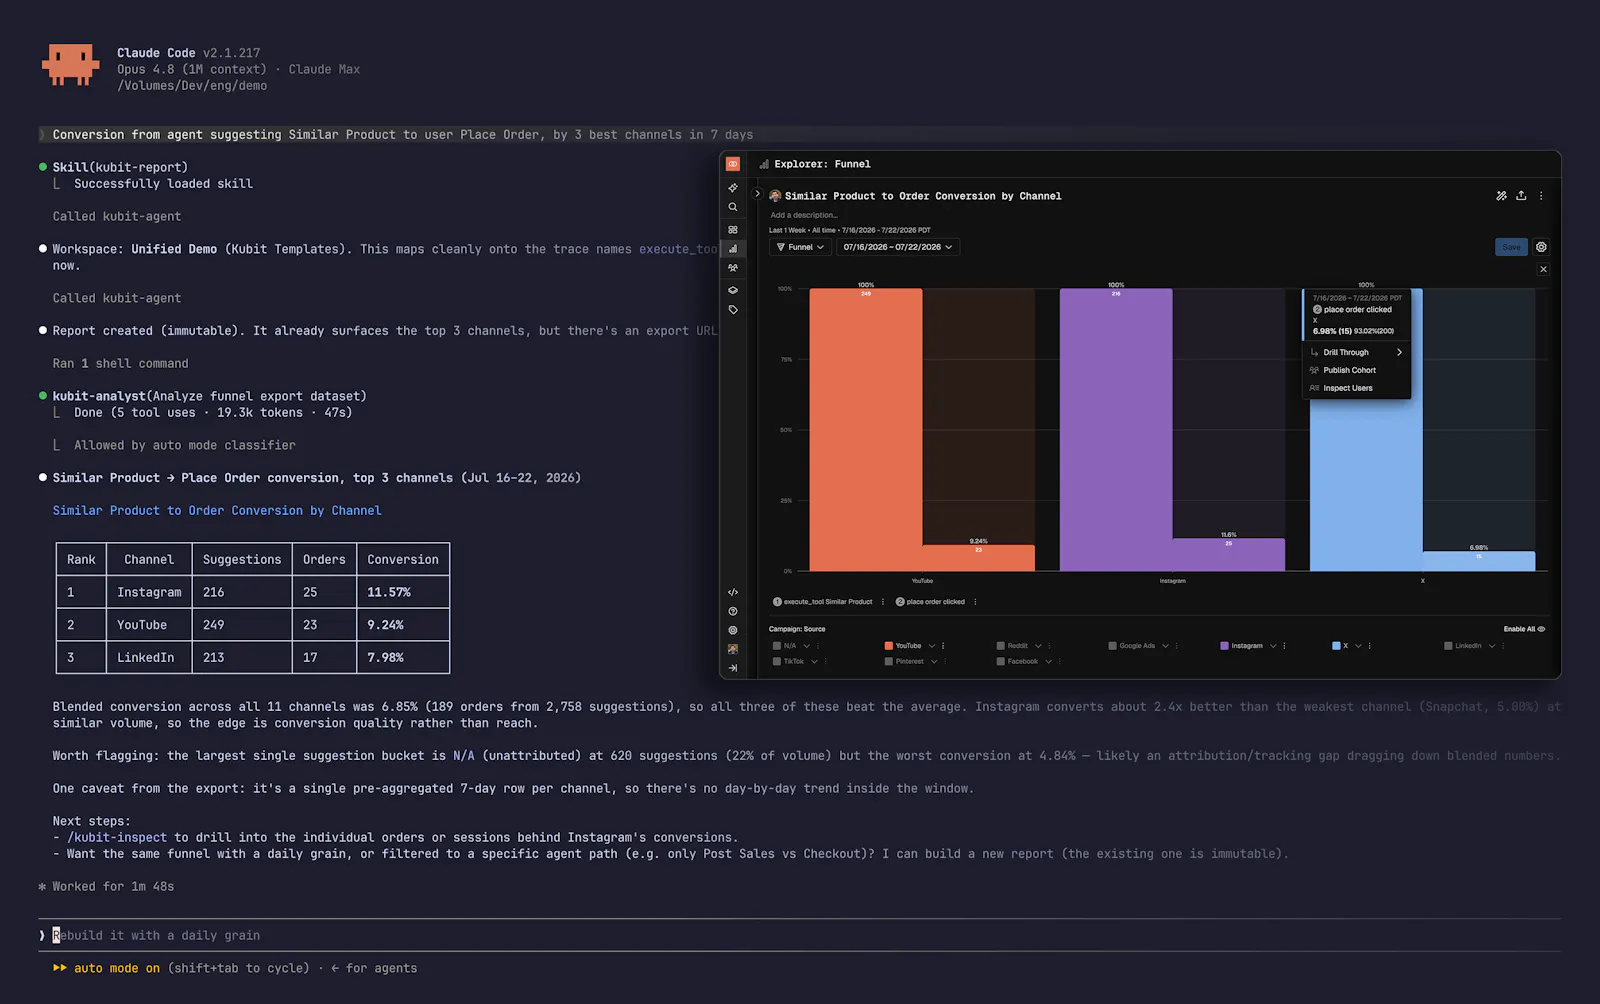This screenshot has height=1004, width=1600.
Task: Click the share/export icon by report title
Action: 1521,196
